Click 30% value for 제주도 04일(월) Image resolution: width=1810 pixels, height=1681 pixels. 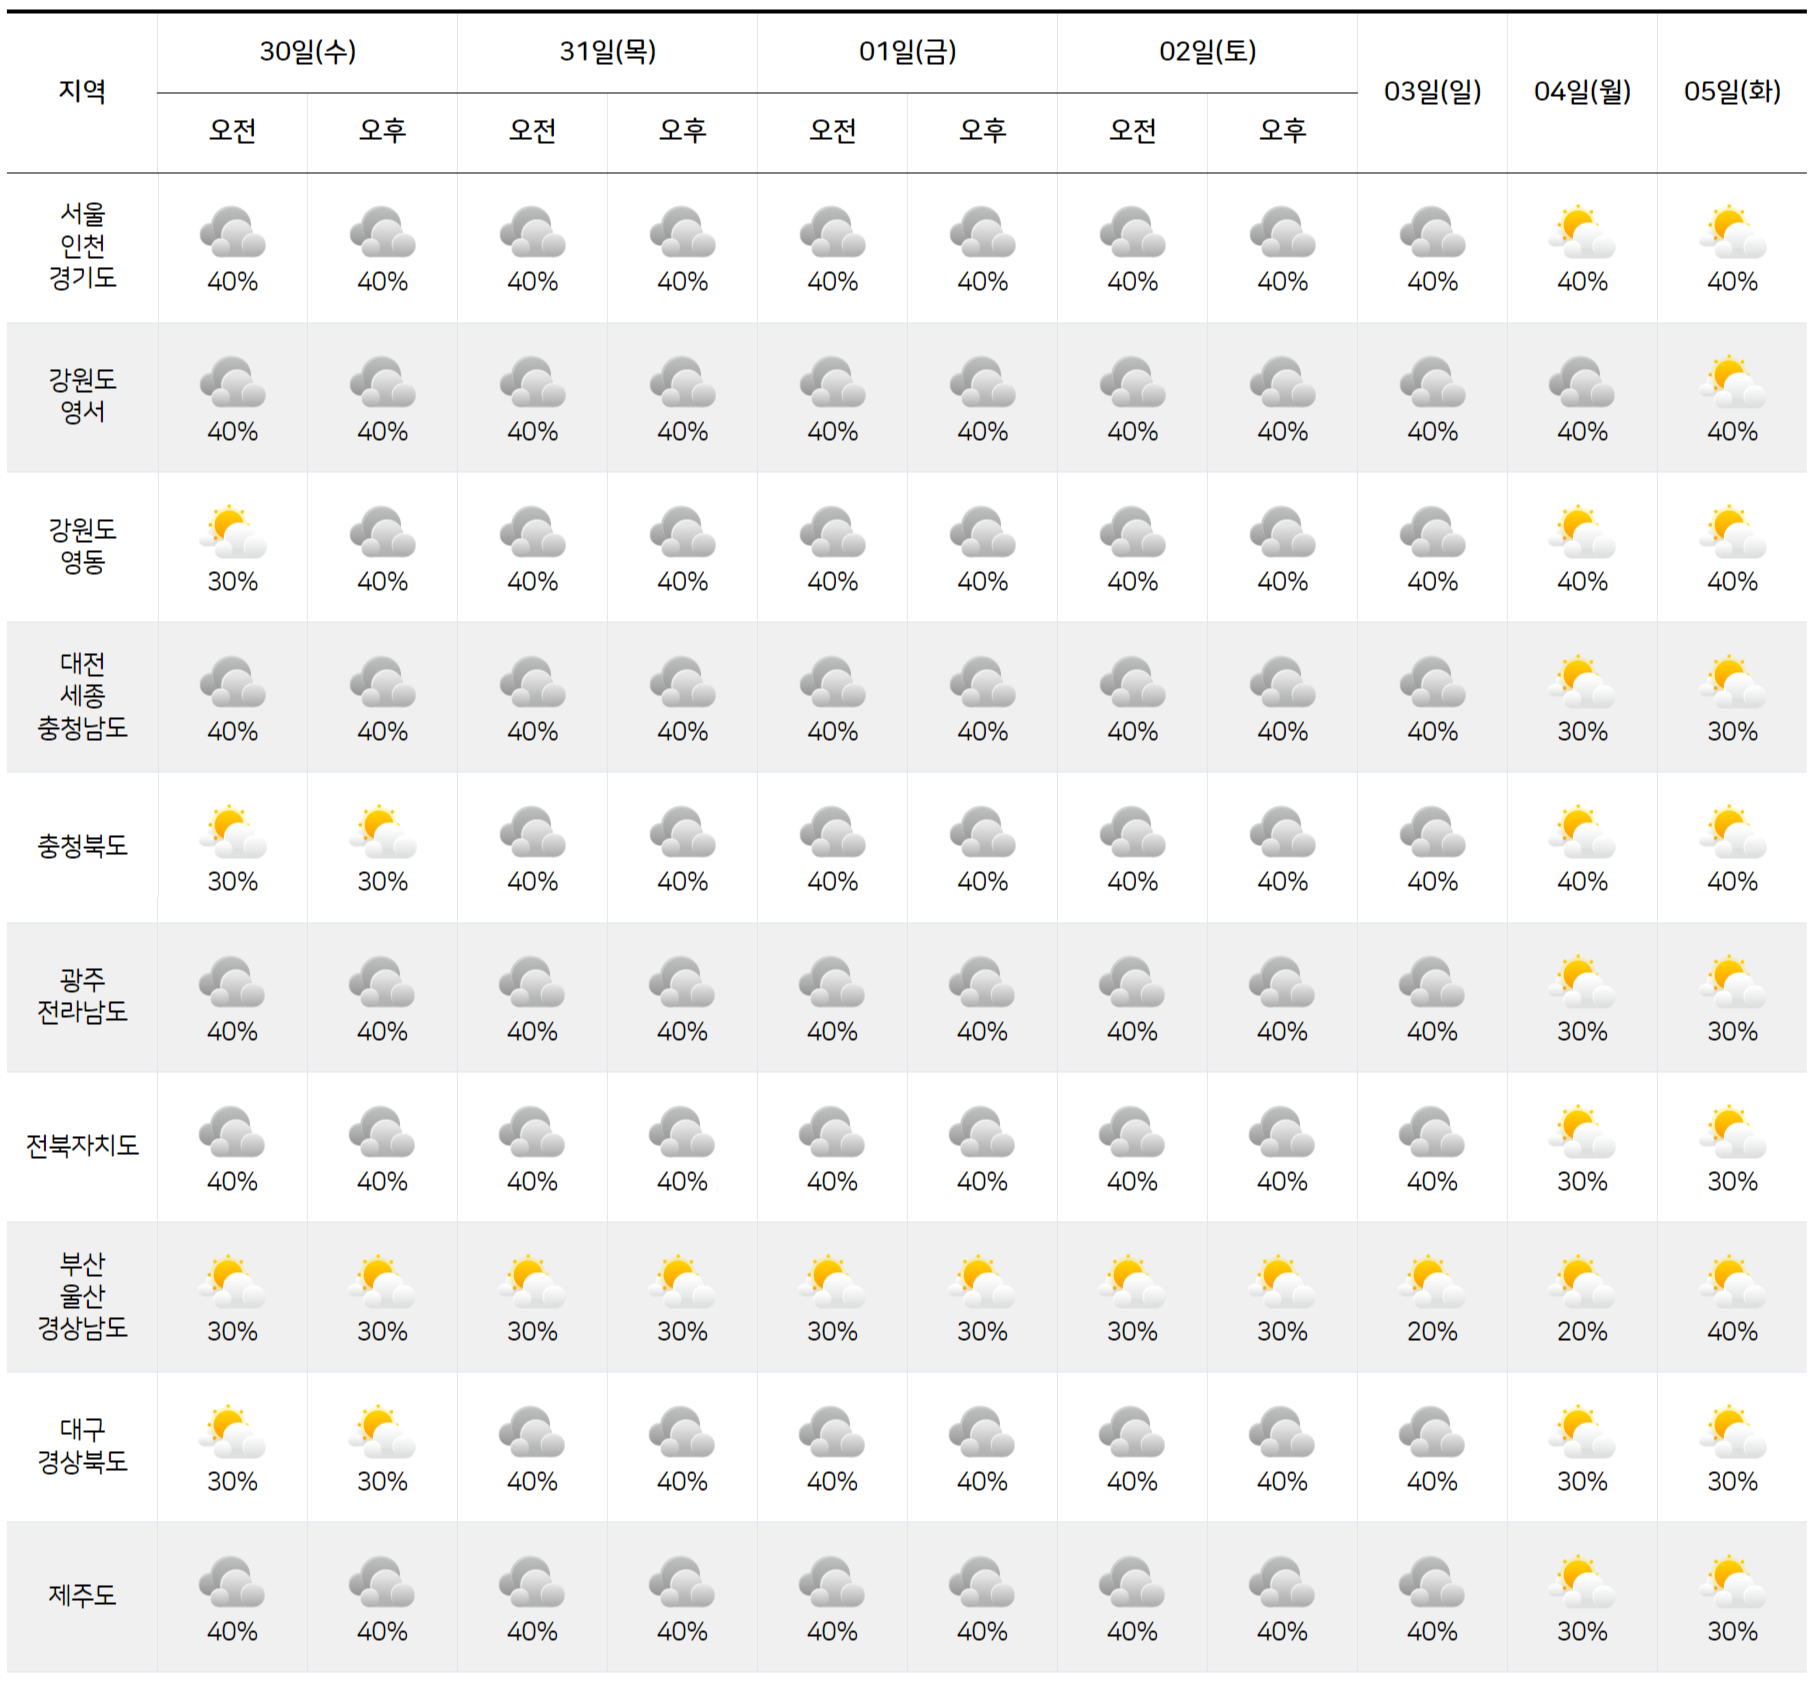pos(1582,1632)
